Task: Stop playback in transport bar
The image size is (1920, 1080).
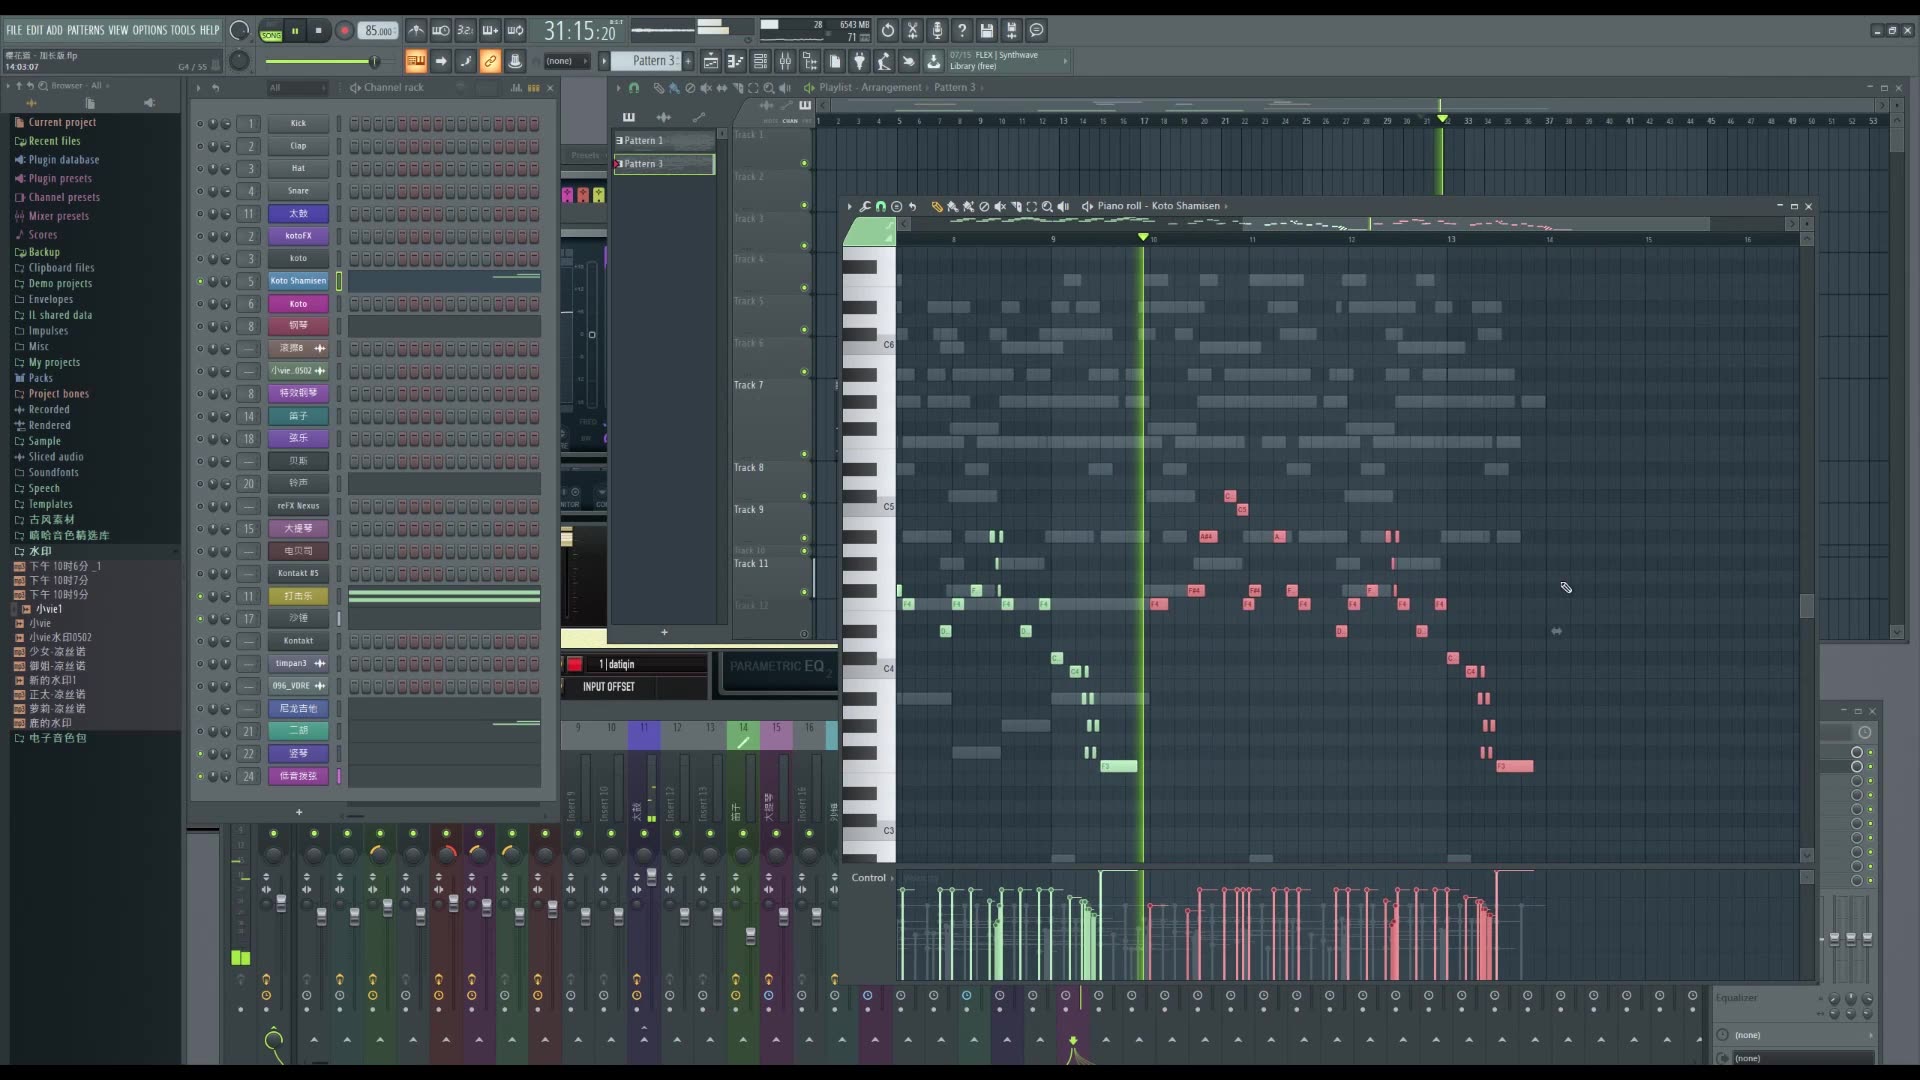Action: click(x=319, y=31)
